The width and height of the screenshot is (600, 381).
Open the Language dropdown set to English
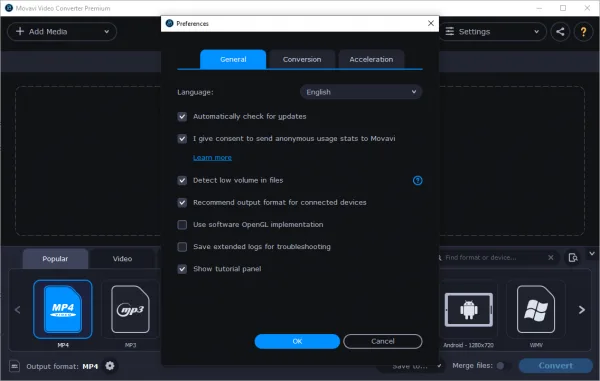tap(361, 92)
